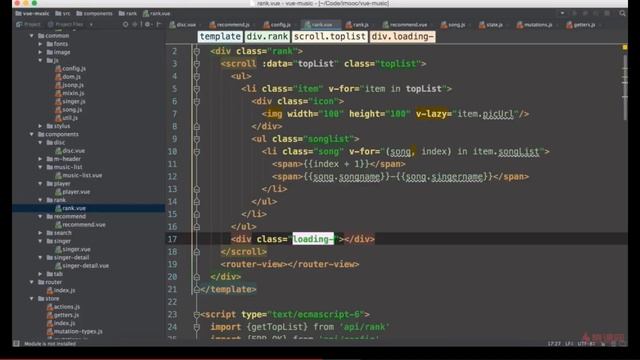The width and height of the screenshot is (640, 360).
Task: Open actions.js in the store folder
Action: point(63,307)
